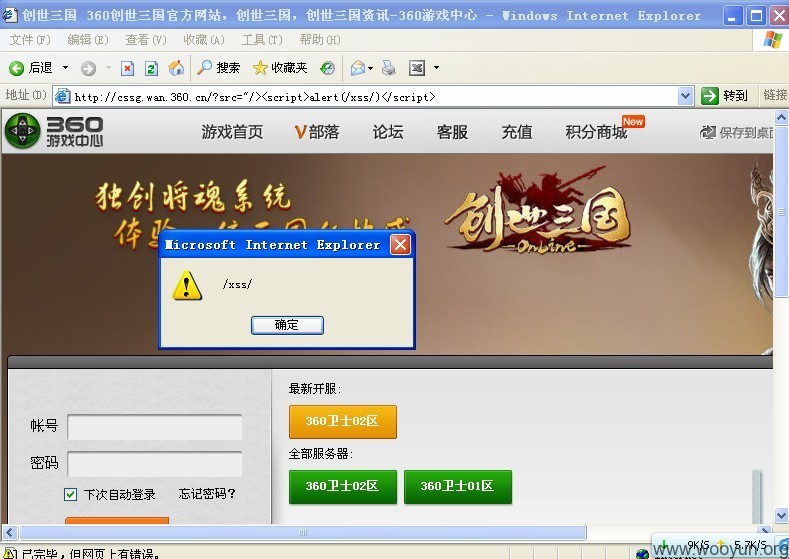The width and height of the screenshot is (789, 559).
Task: Open the 查看(V) menu
Action: [146, 39]
